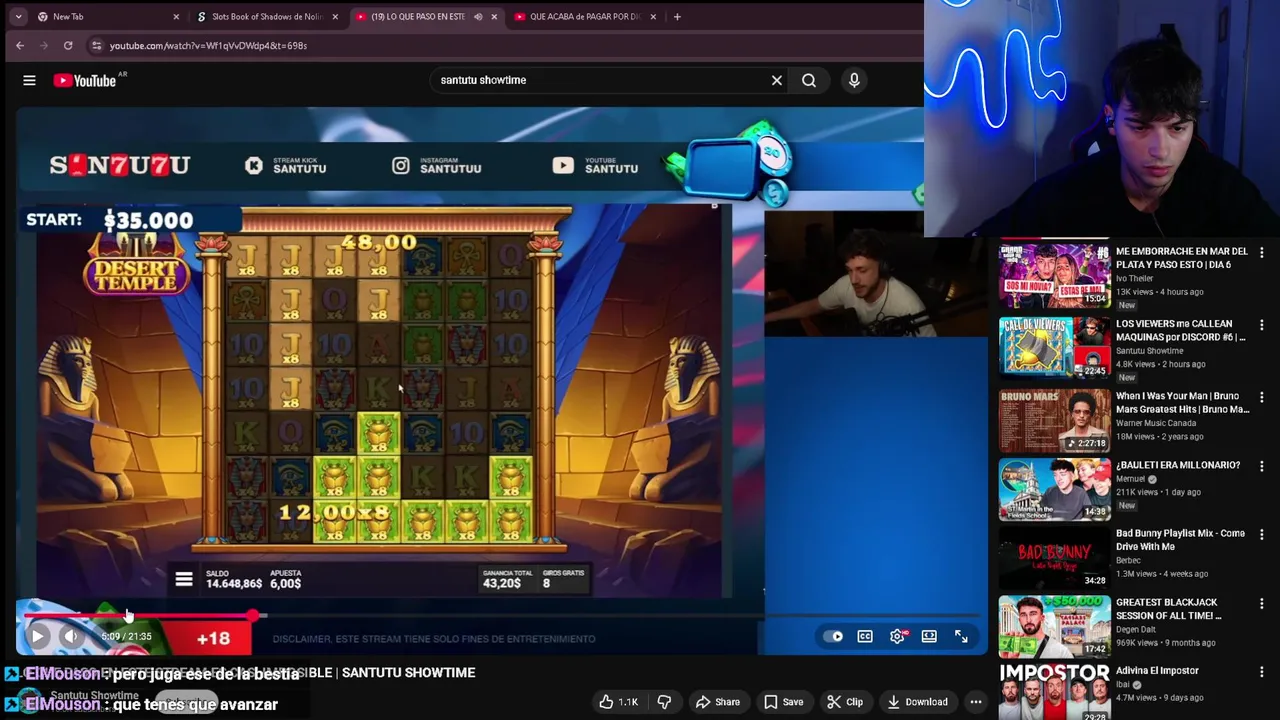Close the LO QUE PASO EN ESTE tab
Image resolution: width=1280 pixels, height=720 pixels.
[x=494, y=16]
